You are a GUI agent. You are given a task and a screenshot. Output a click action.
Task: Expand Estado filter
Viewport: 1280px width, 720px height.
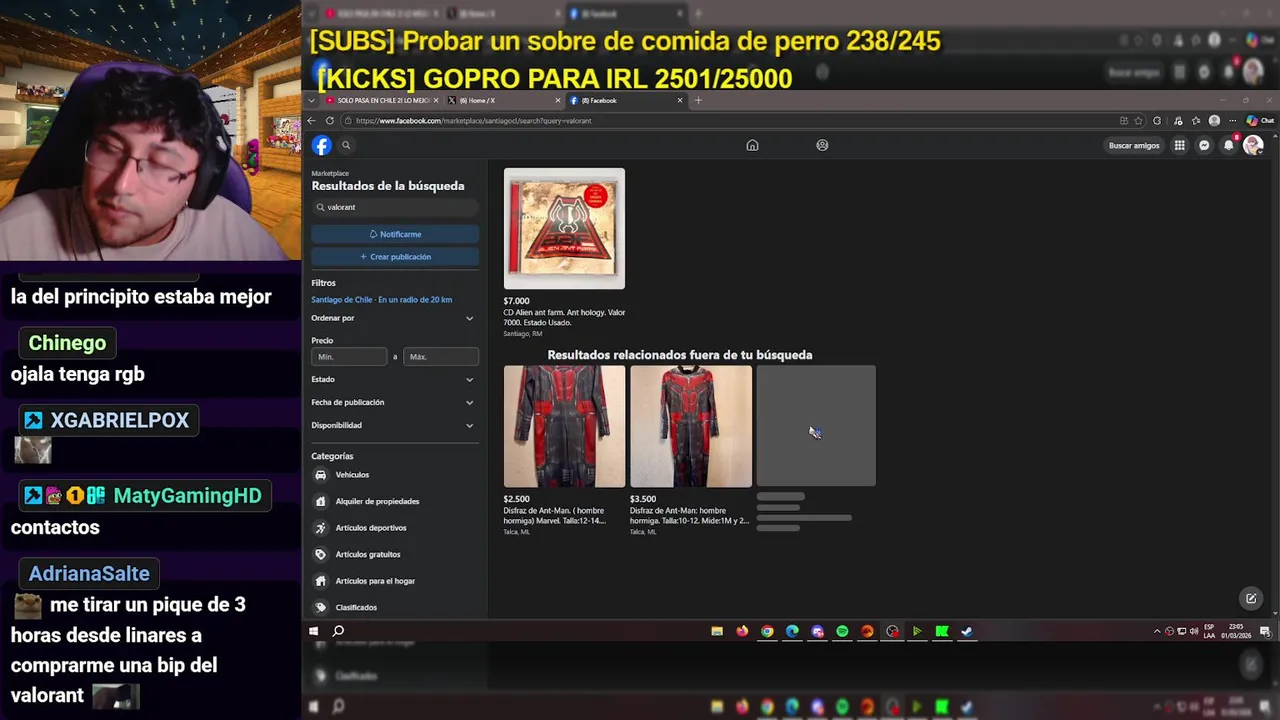[x=394, y=379]
